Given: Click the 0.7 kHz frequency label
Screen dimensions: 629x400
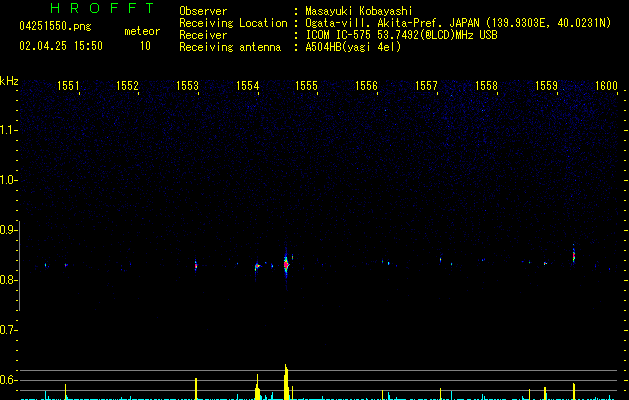Looking at the screenshot, I should pyautogui.click(x=8, y=330).
